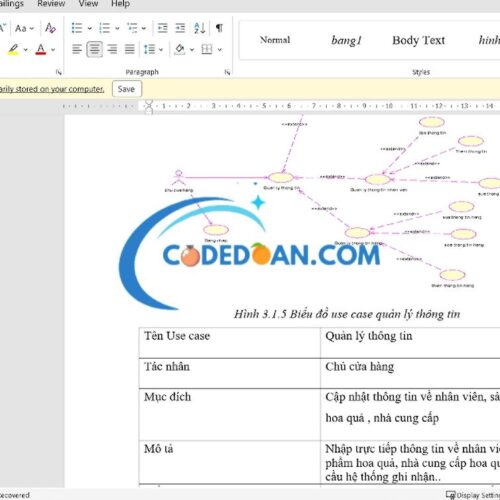Viewport: 500px width, 500px height.
Task: Click the Paragraph group label
Action: [x=142, y=72]
